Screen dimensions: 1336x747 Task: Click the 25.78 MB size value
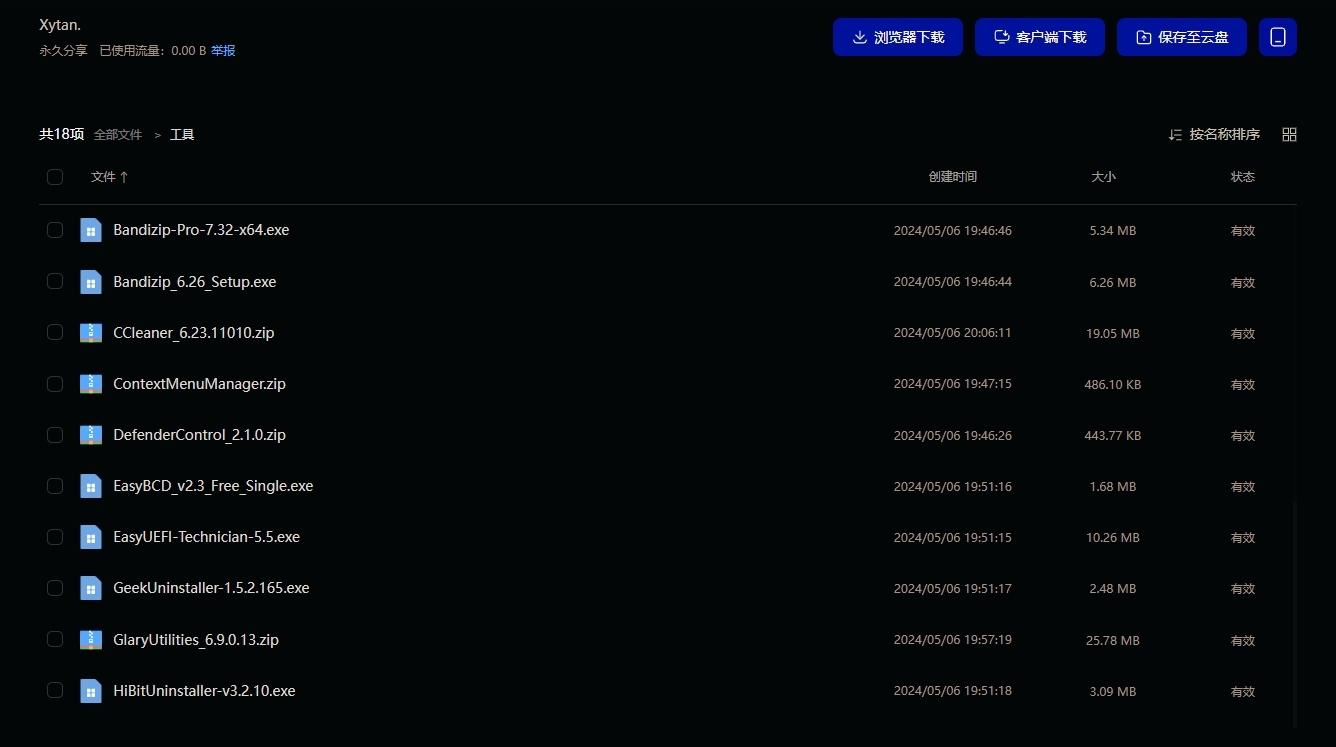(x=1113, y=641)
